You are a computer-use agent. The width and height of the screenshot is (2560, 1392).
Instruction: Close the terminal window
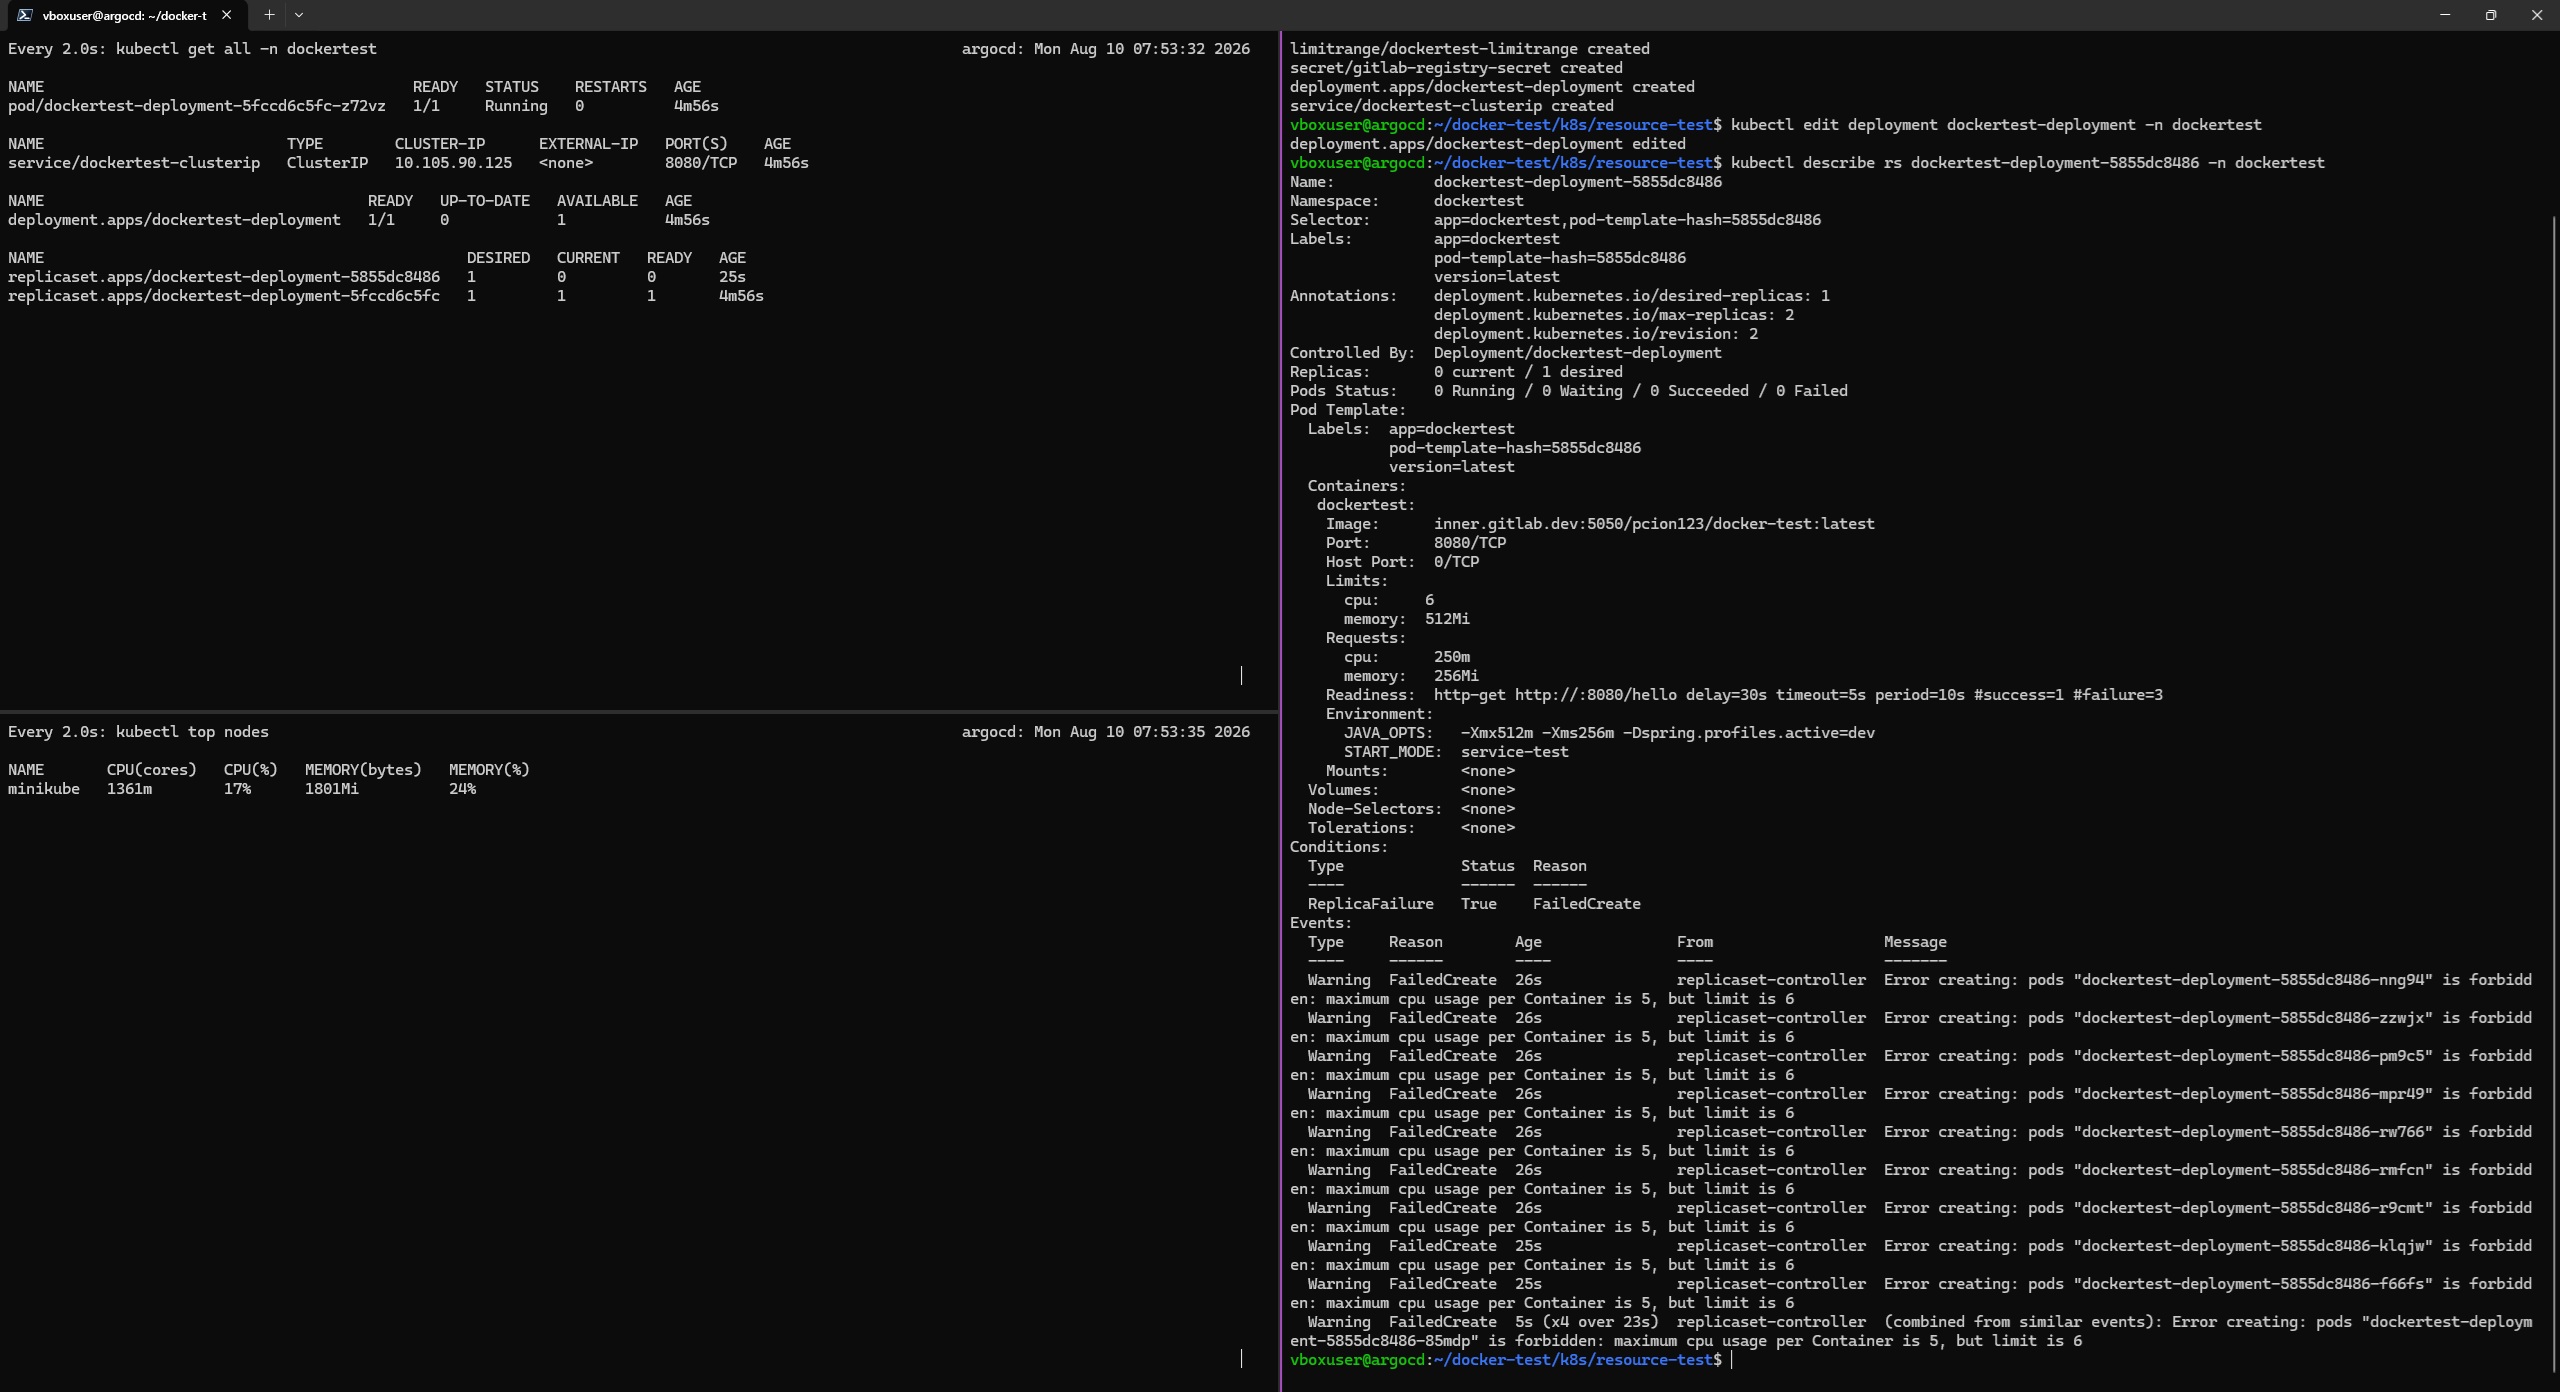[x=2537, y=15]
